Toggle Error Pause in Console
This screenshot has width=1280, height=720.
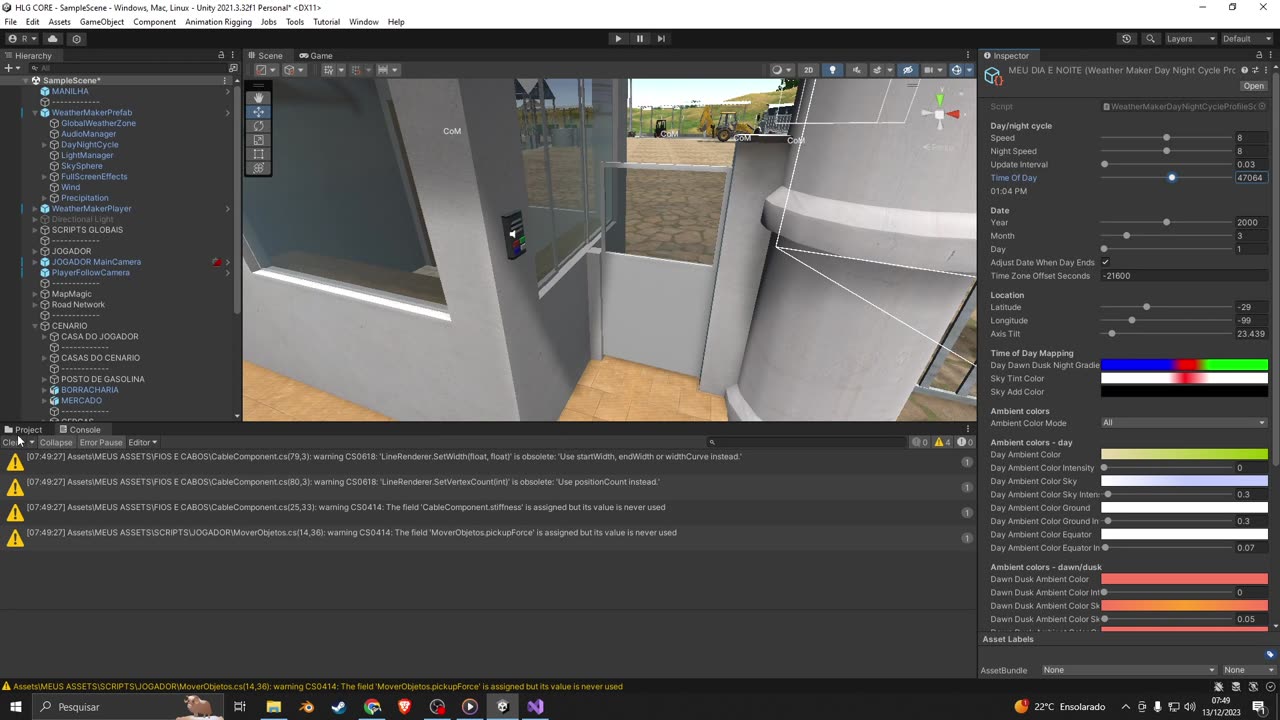[x=101, y=442]
